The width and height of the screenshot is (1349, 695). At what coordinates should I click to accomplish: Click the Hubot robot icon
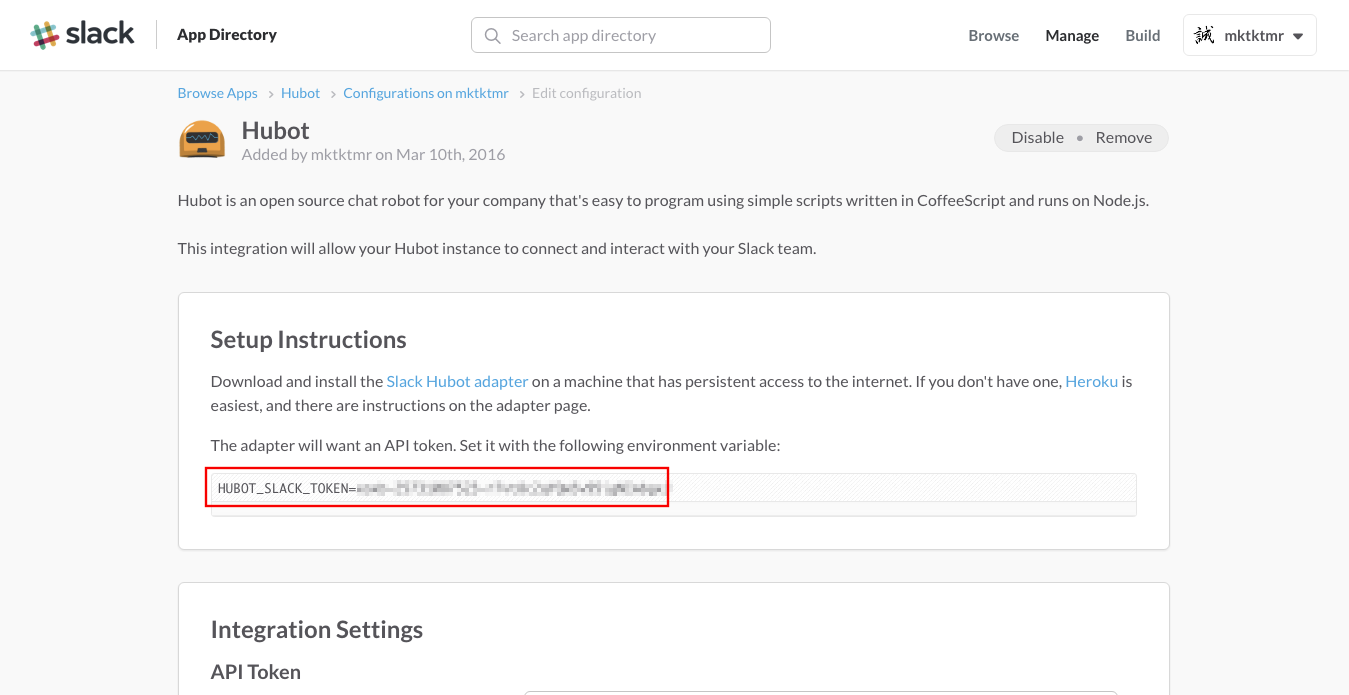202,140
